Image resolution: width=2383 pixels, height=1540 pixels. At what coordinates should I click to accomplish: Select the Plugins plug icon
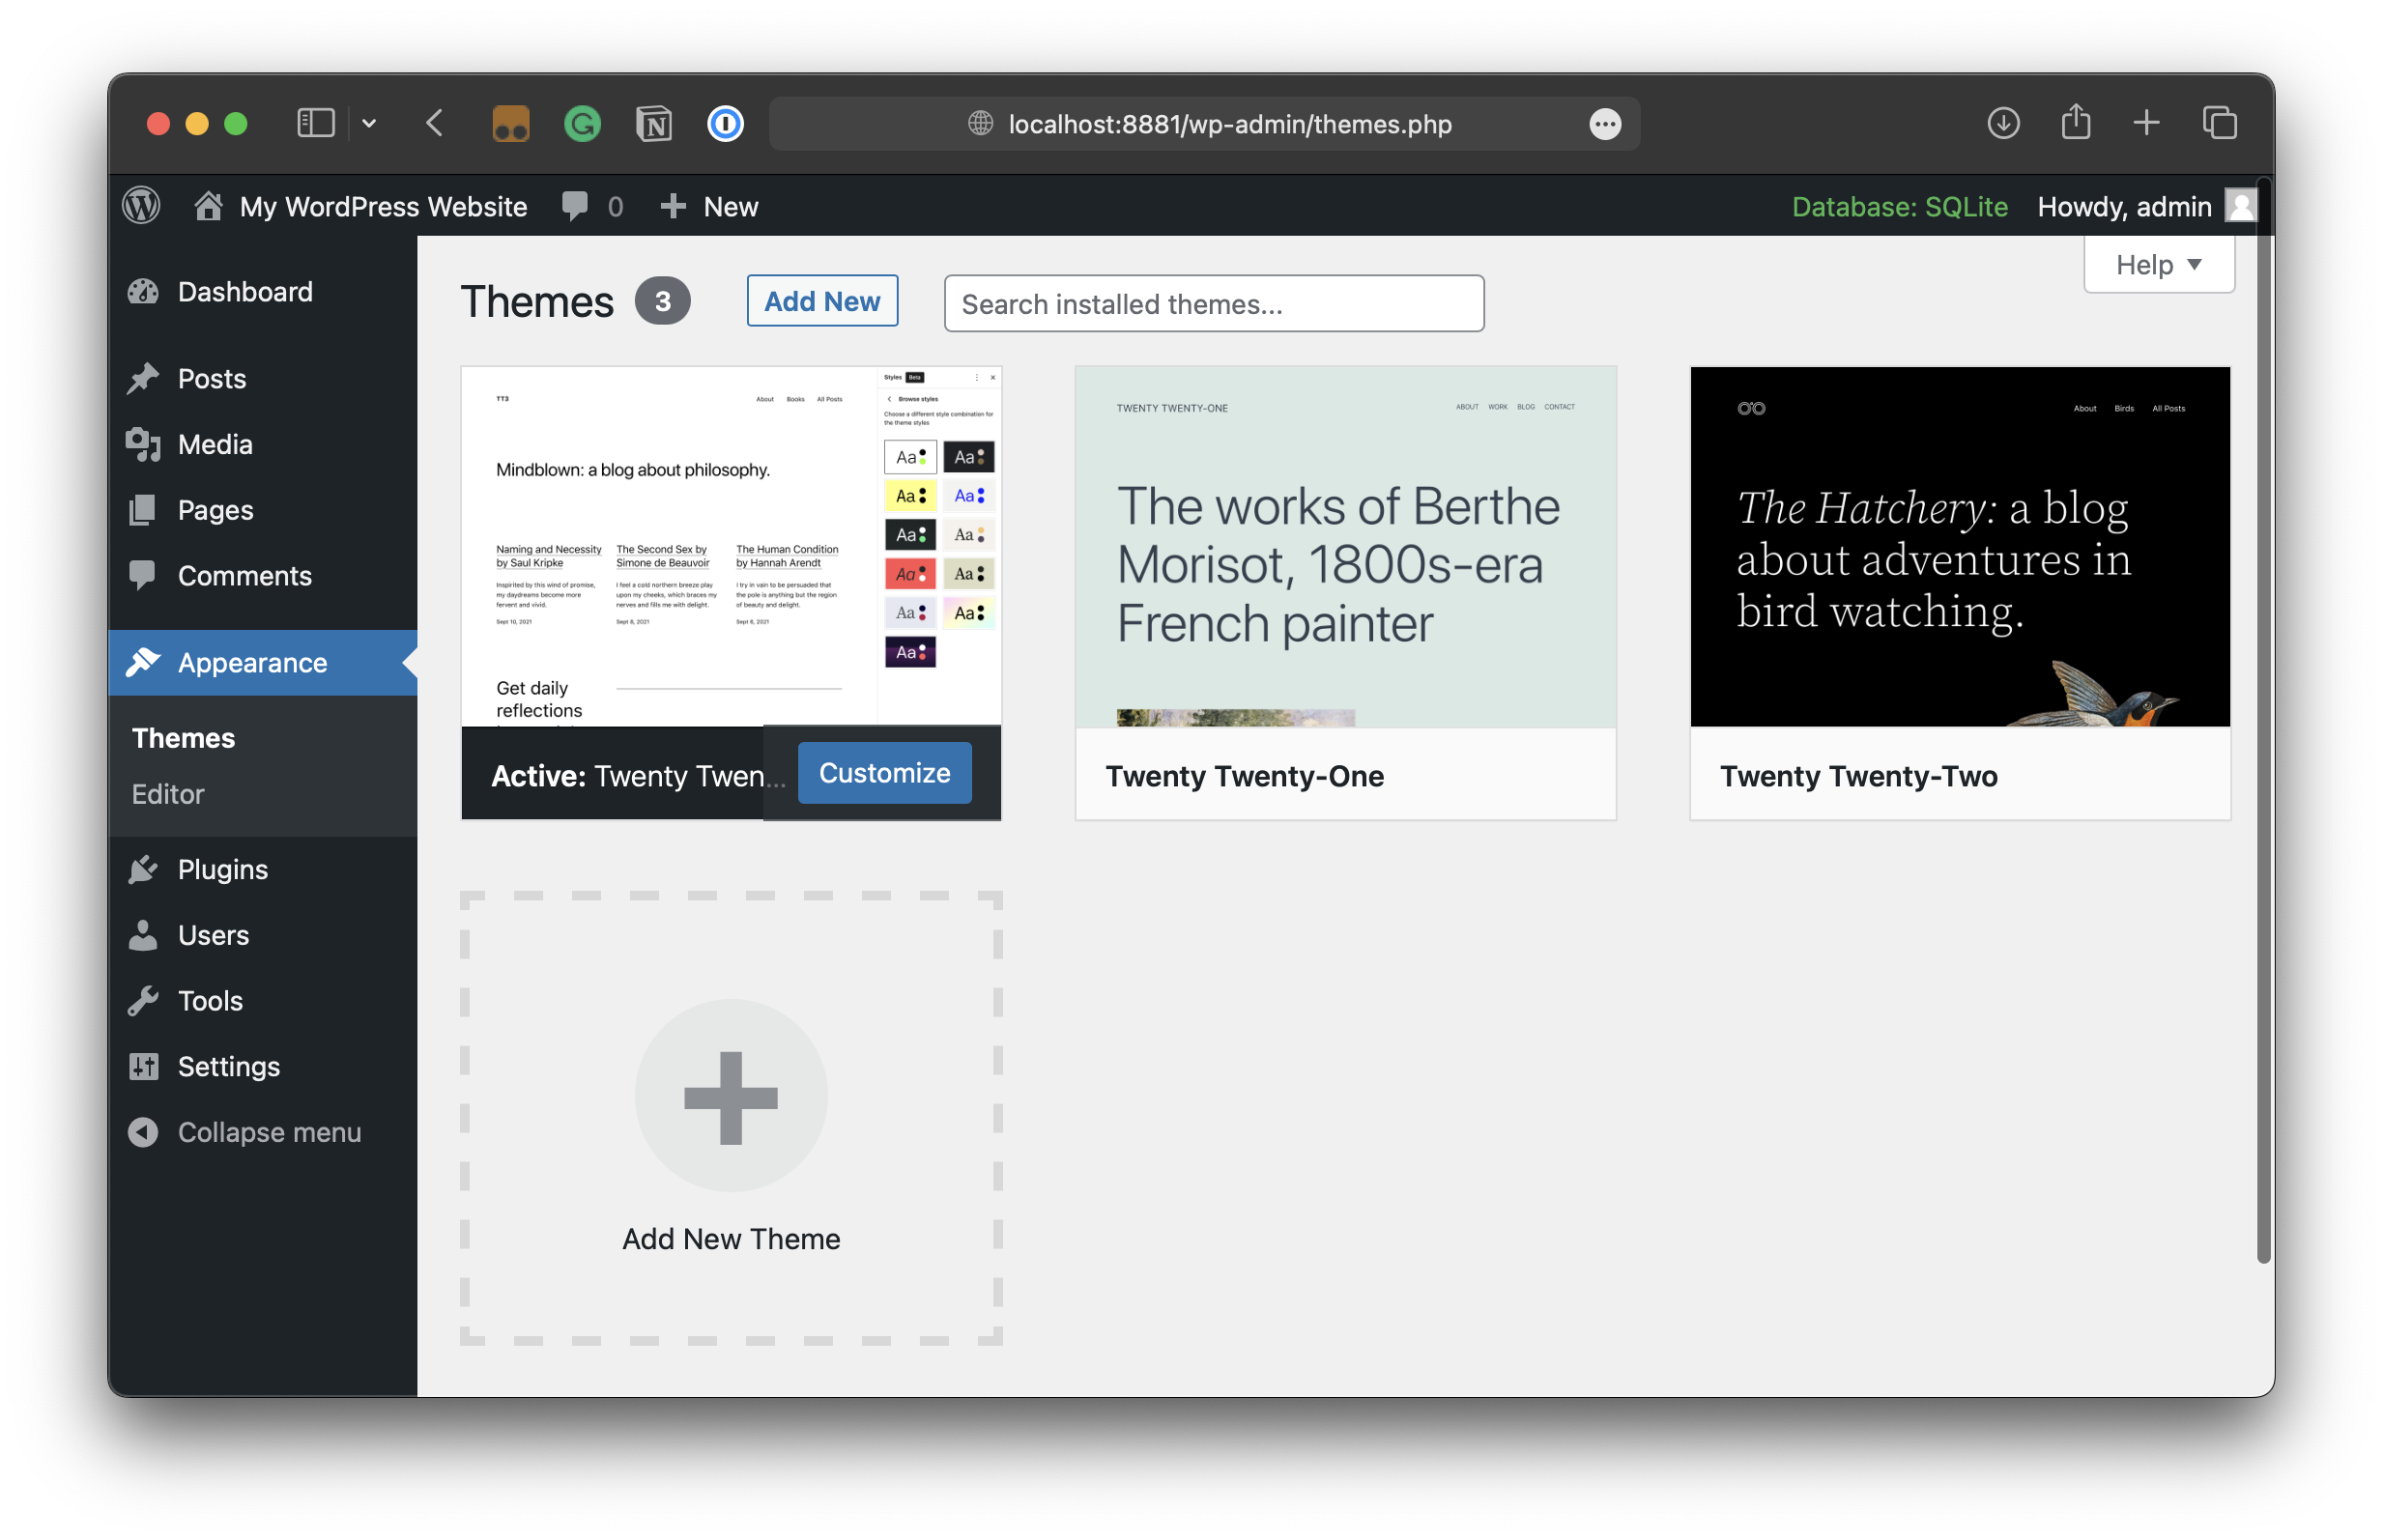click(143, 869)
